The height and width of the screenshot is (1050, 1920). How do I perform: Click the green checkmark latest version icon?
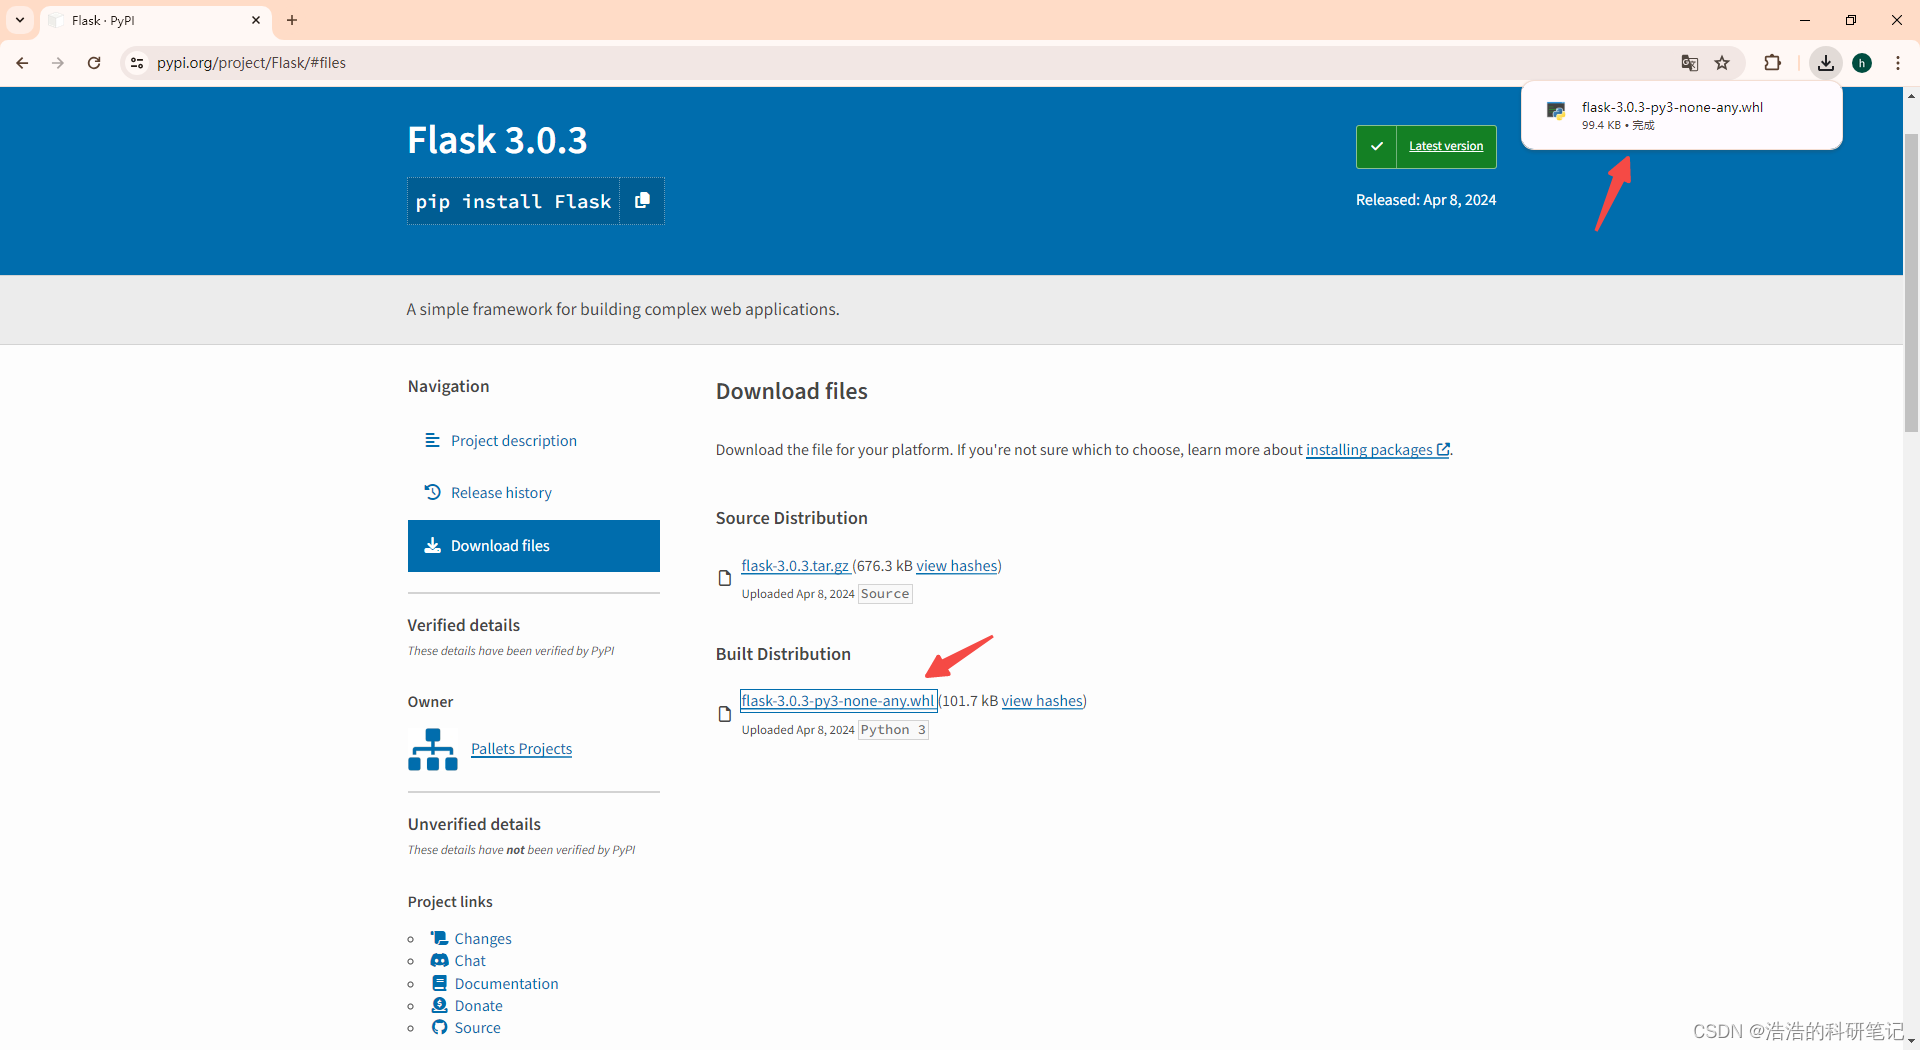point(1376,147)
